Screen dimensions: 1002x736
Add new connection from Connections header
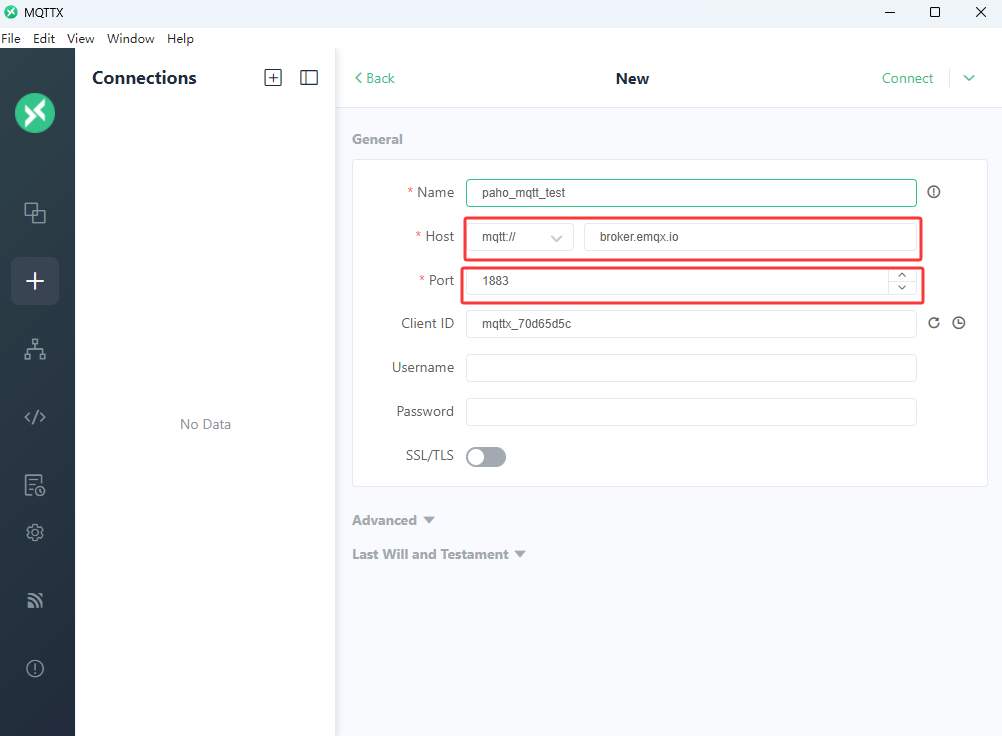tap(273, 78)
